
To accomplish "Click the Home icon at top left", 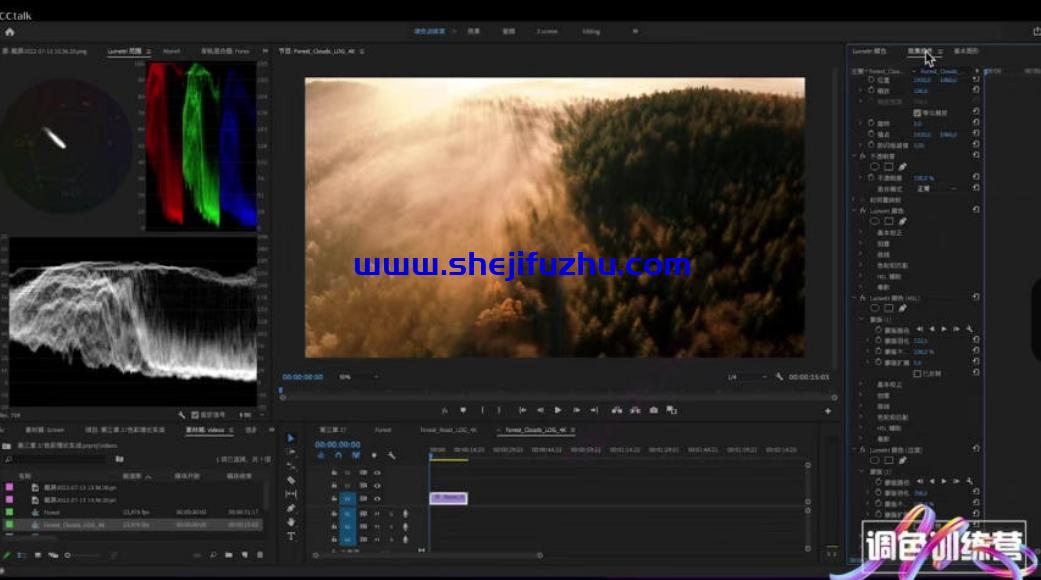I will point(9,32).
